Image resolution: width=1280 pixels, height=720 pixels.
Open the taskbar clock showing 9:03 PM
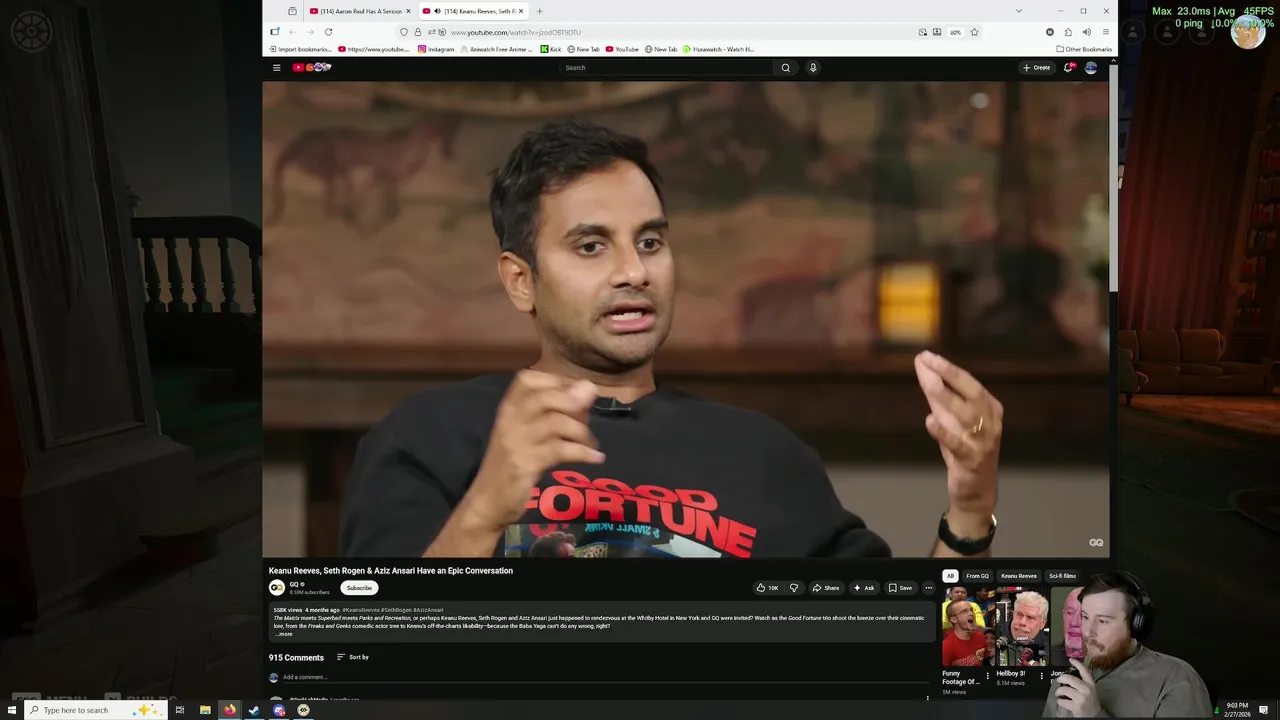pyautogui.click(x=1239, y=710)
